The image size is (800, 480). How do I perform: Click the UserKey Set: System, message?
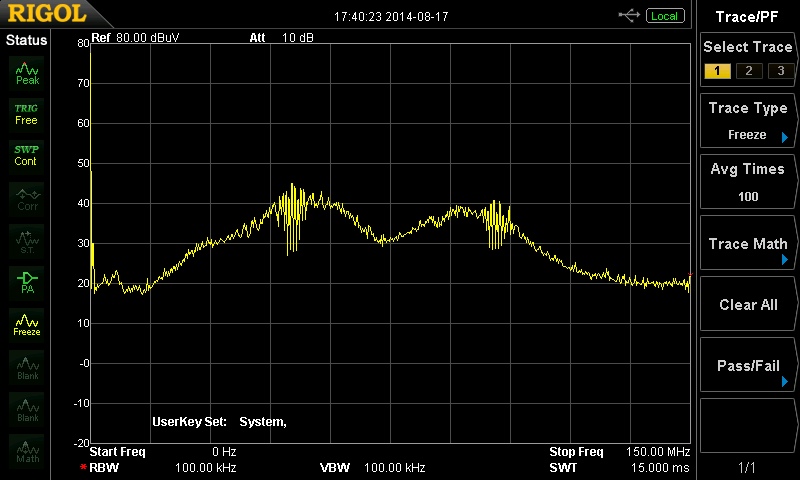(219, 422)
